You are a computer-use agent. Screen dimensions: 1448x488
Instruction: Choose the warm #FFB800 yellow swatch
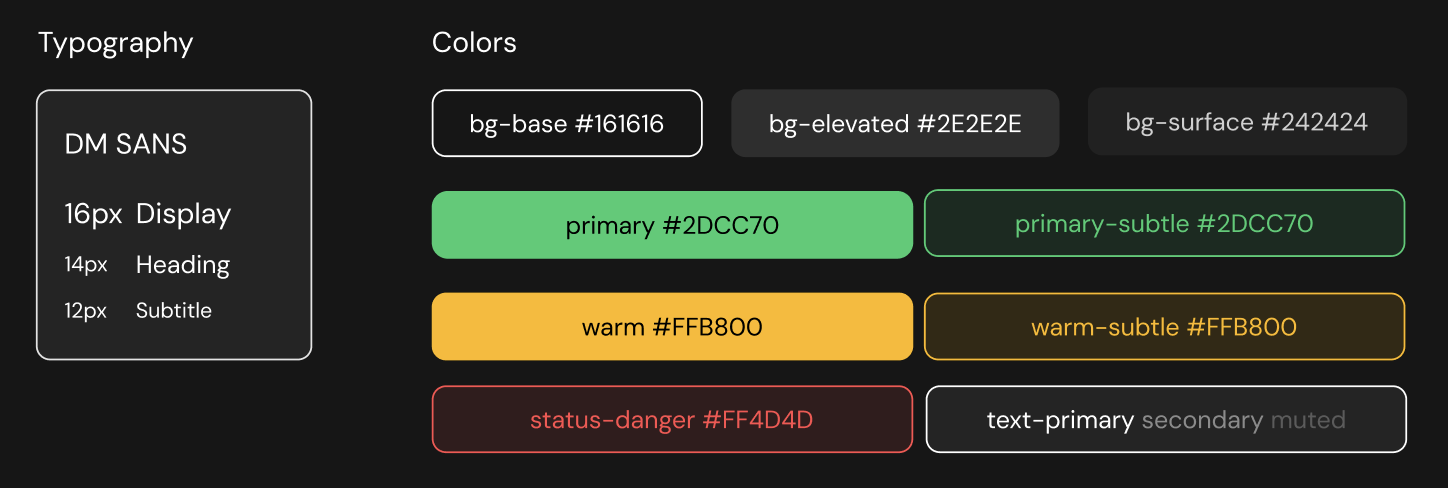click(x=672, y=327)
